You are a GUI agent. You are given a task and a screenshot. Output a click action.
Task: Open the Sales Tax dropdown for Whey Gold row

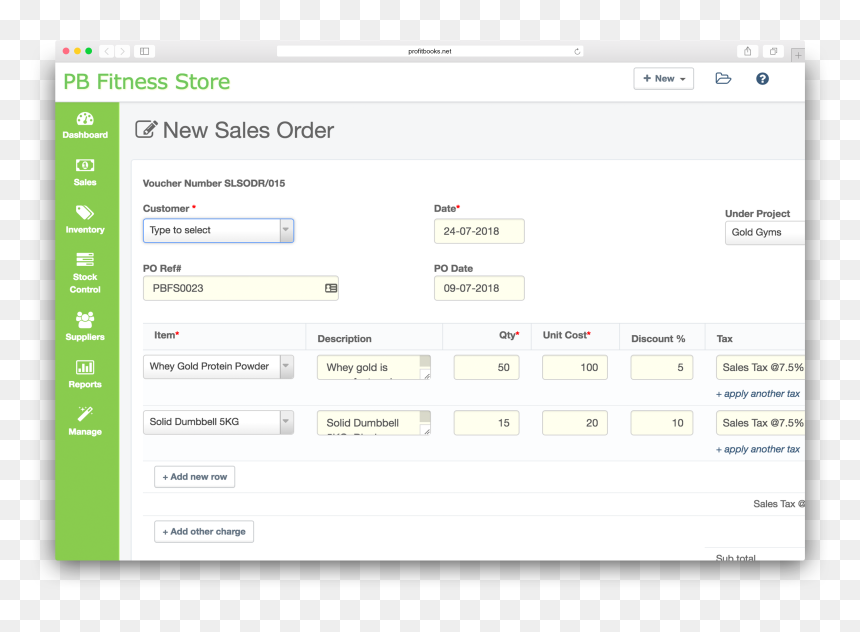760,368
